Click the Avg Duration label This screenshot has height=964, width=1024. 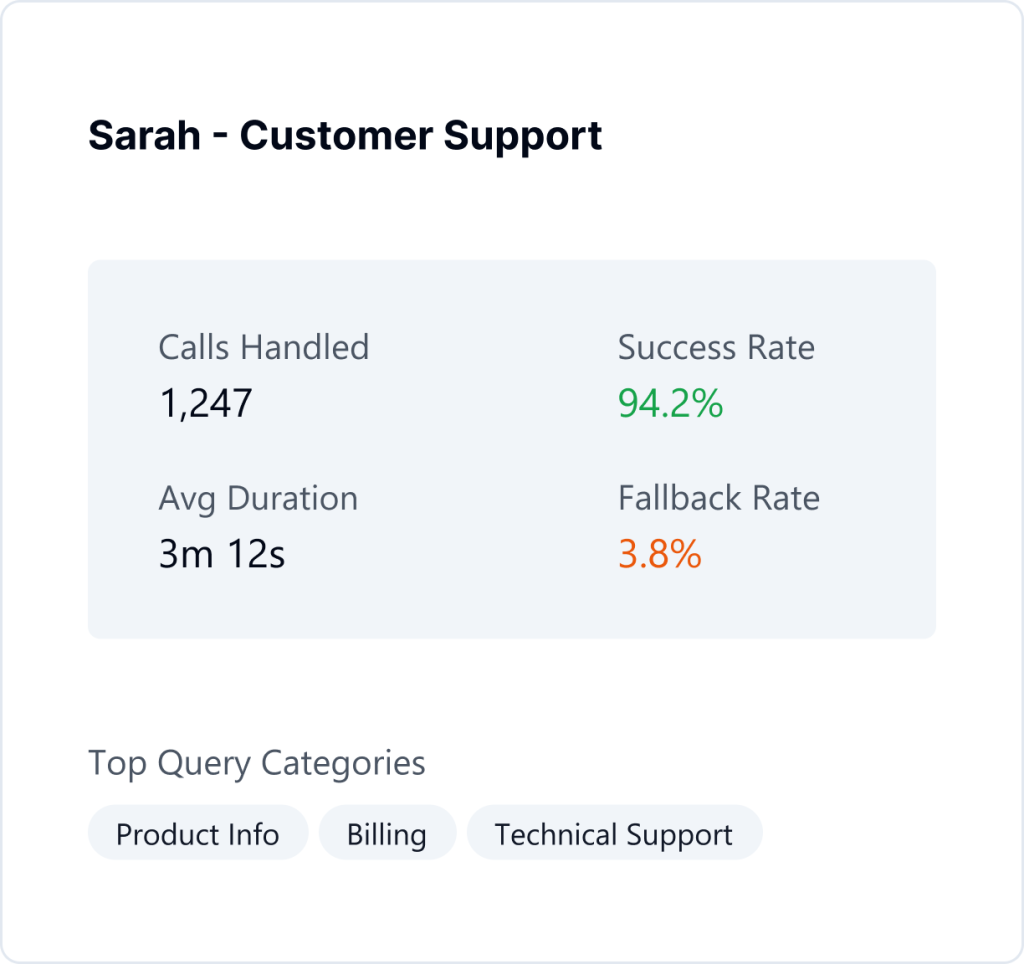(x=258, y=498)
